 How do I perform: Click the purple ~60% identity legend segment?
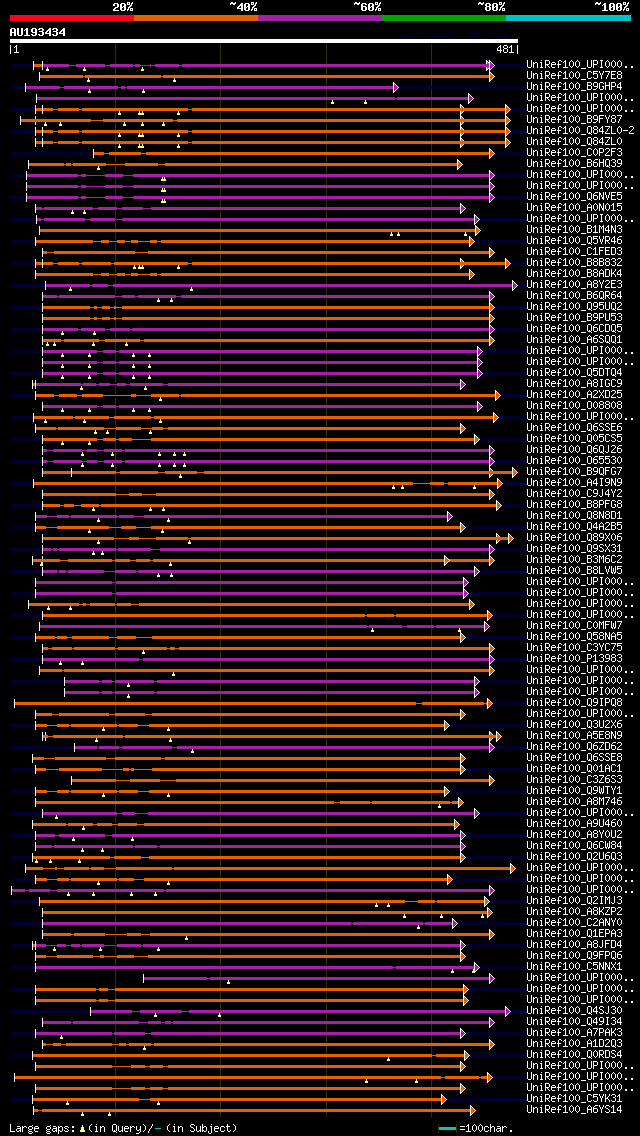pos(320,17)
